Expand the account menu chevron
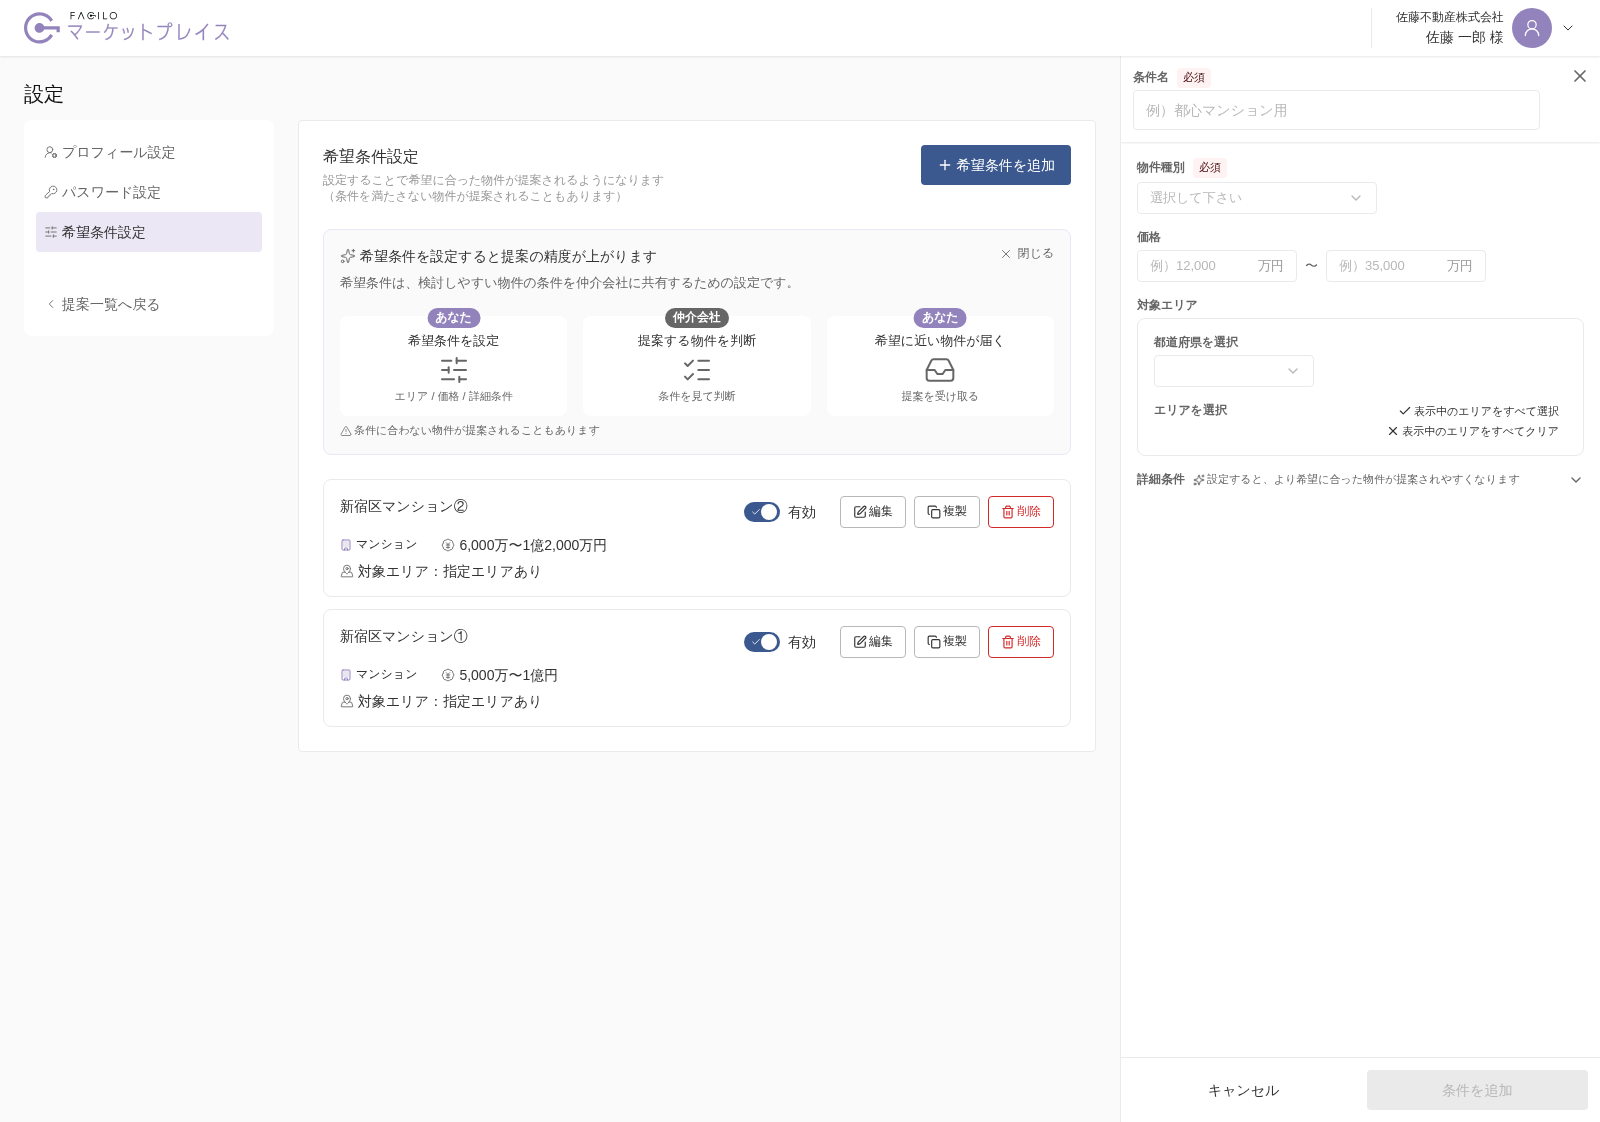Viewport: 1600px width, 1122px height. [1568, 28]
